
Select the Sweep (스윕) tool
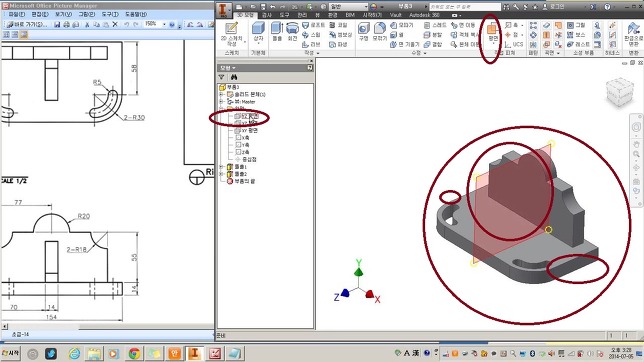coord(311,35)
